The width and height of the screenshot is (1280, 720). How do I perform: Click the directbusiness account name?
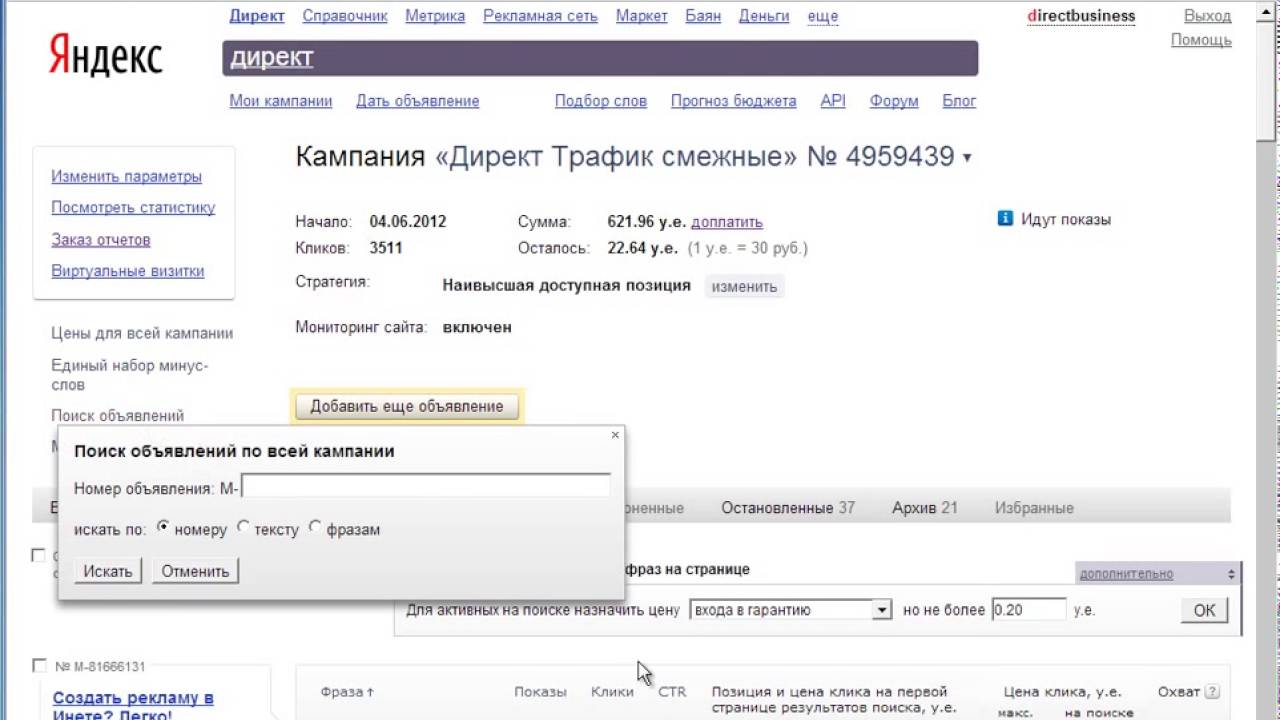pyautogui.click(x=1081, y=16)
